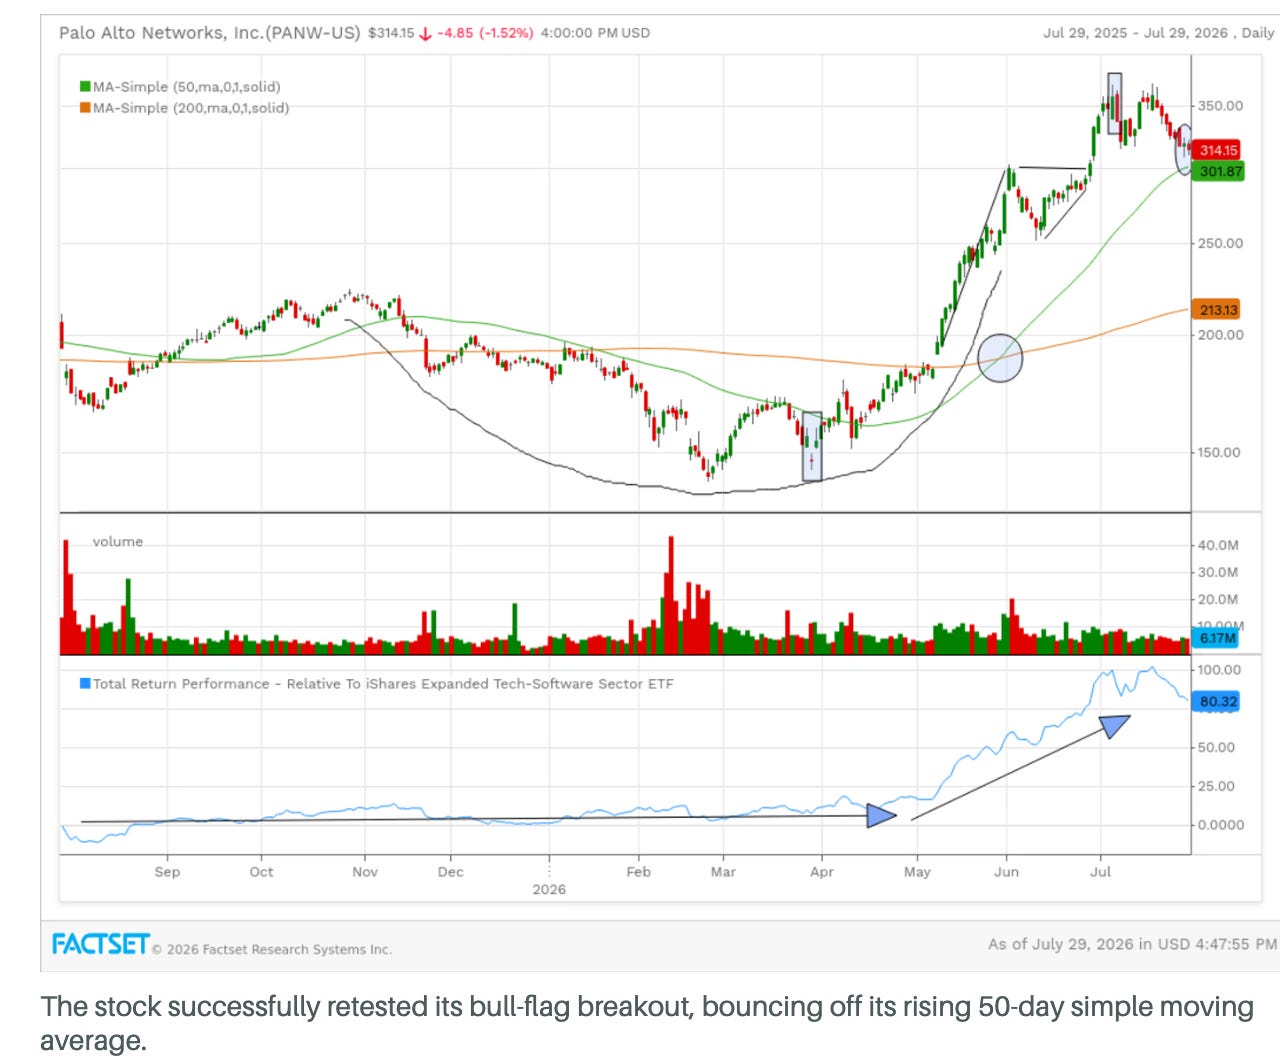
Task: Click the Sep month label on time axis
Action: pos(167,872)
